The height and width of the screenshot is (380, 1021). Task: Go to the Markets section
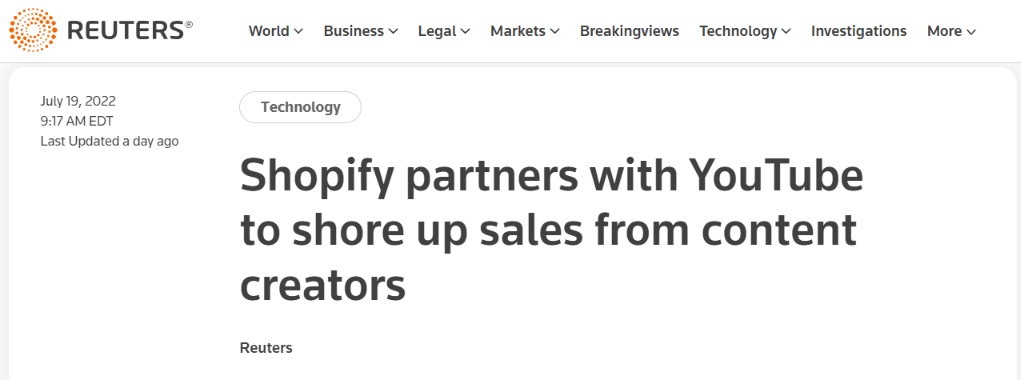pos(518,31)
